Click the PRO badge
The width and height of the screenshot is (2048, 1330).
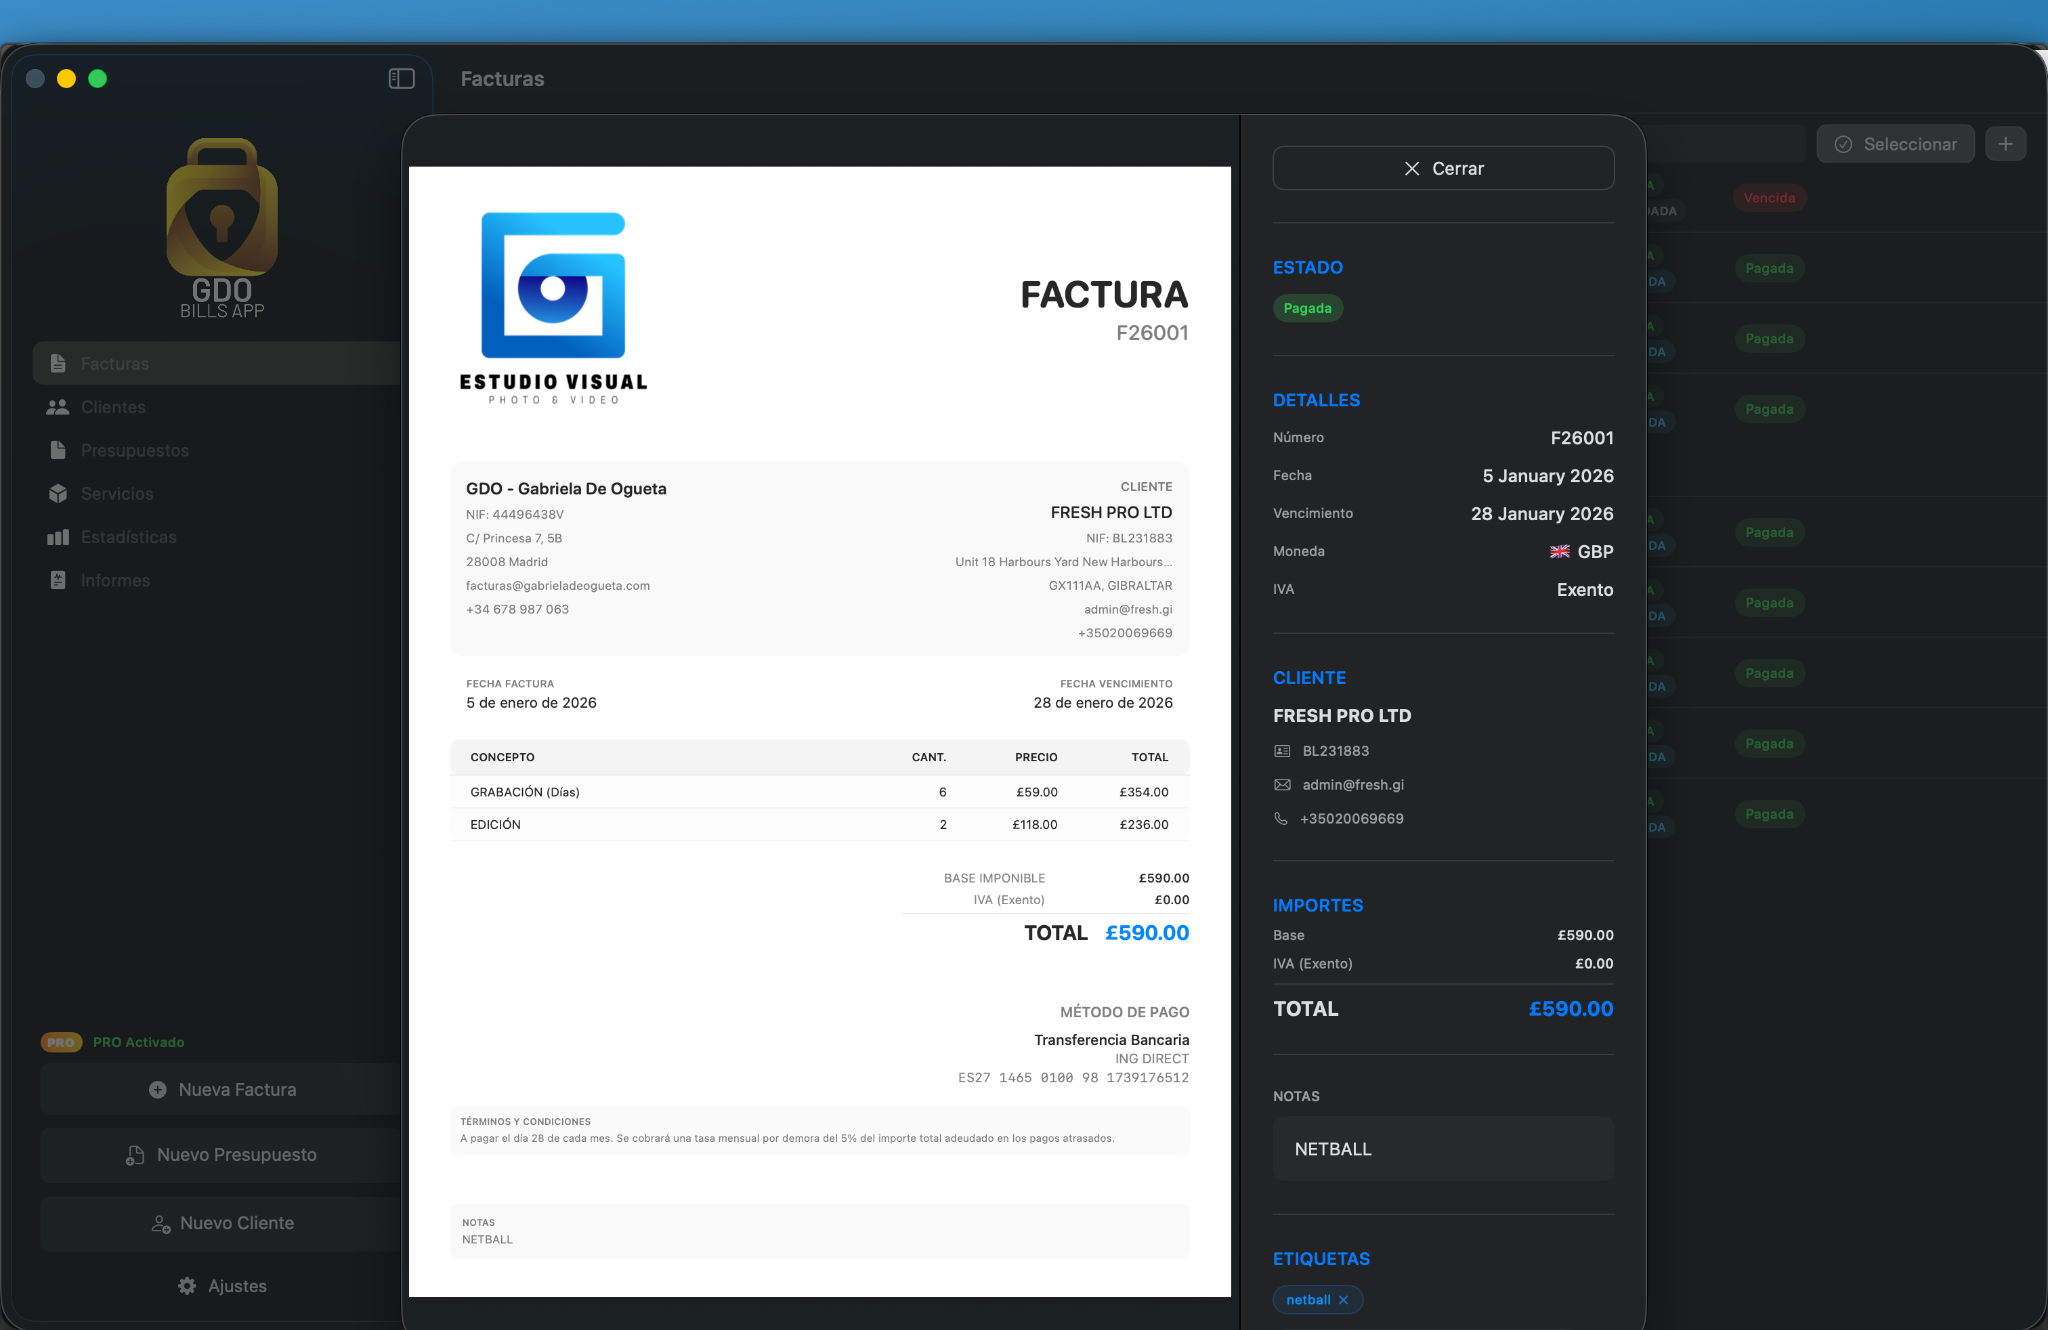tap(61, 1042)
